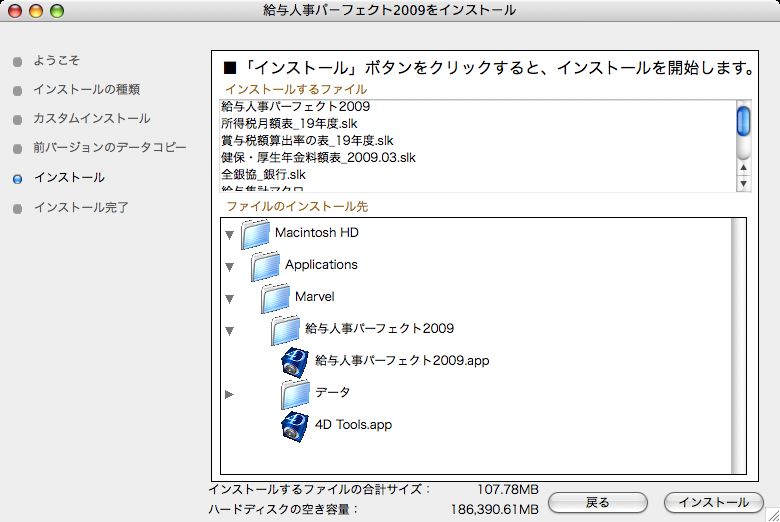Collapse the 給与人事パーフェクト2009 folder node
Screen dimensions: 780x522
(229, 331)
